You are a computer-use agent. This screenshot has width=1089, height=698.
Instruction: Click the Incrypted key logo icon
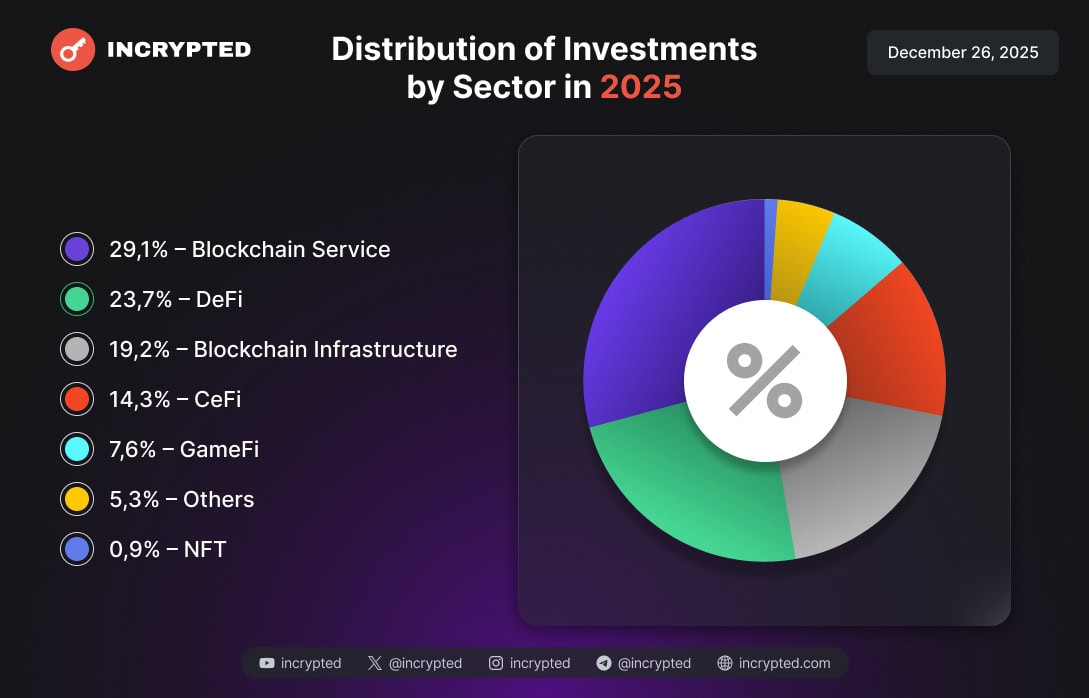[73, 49]
